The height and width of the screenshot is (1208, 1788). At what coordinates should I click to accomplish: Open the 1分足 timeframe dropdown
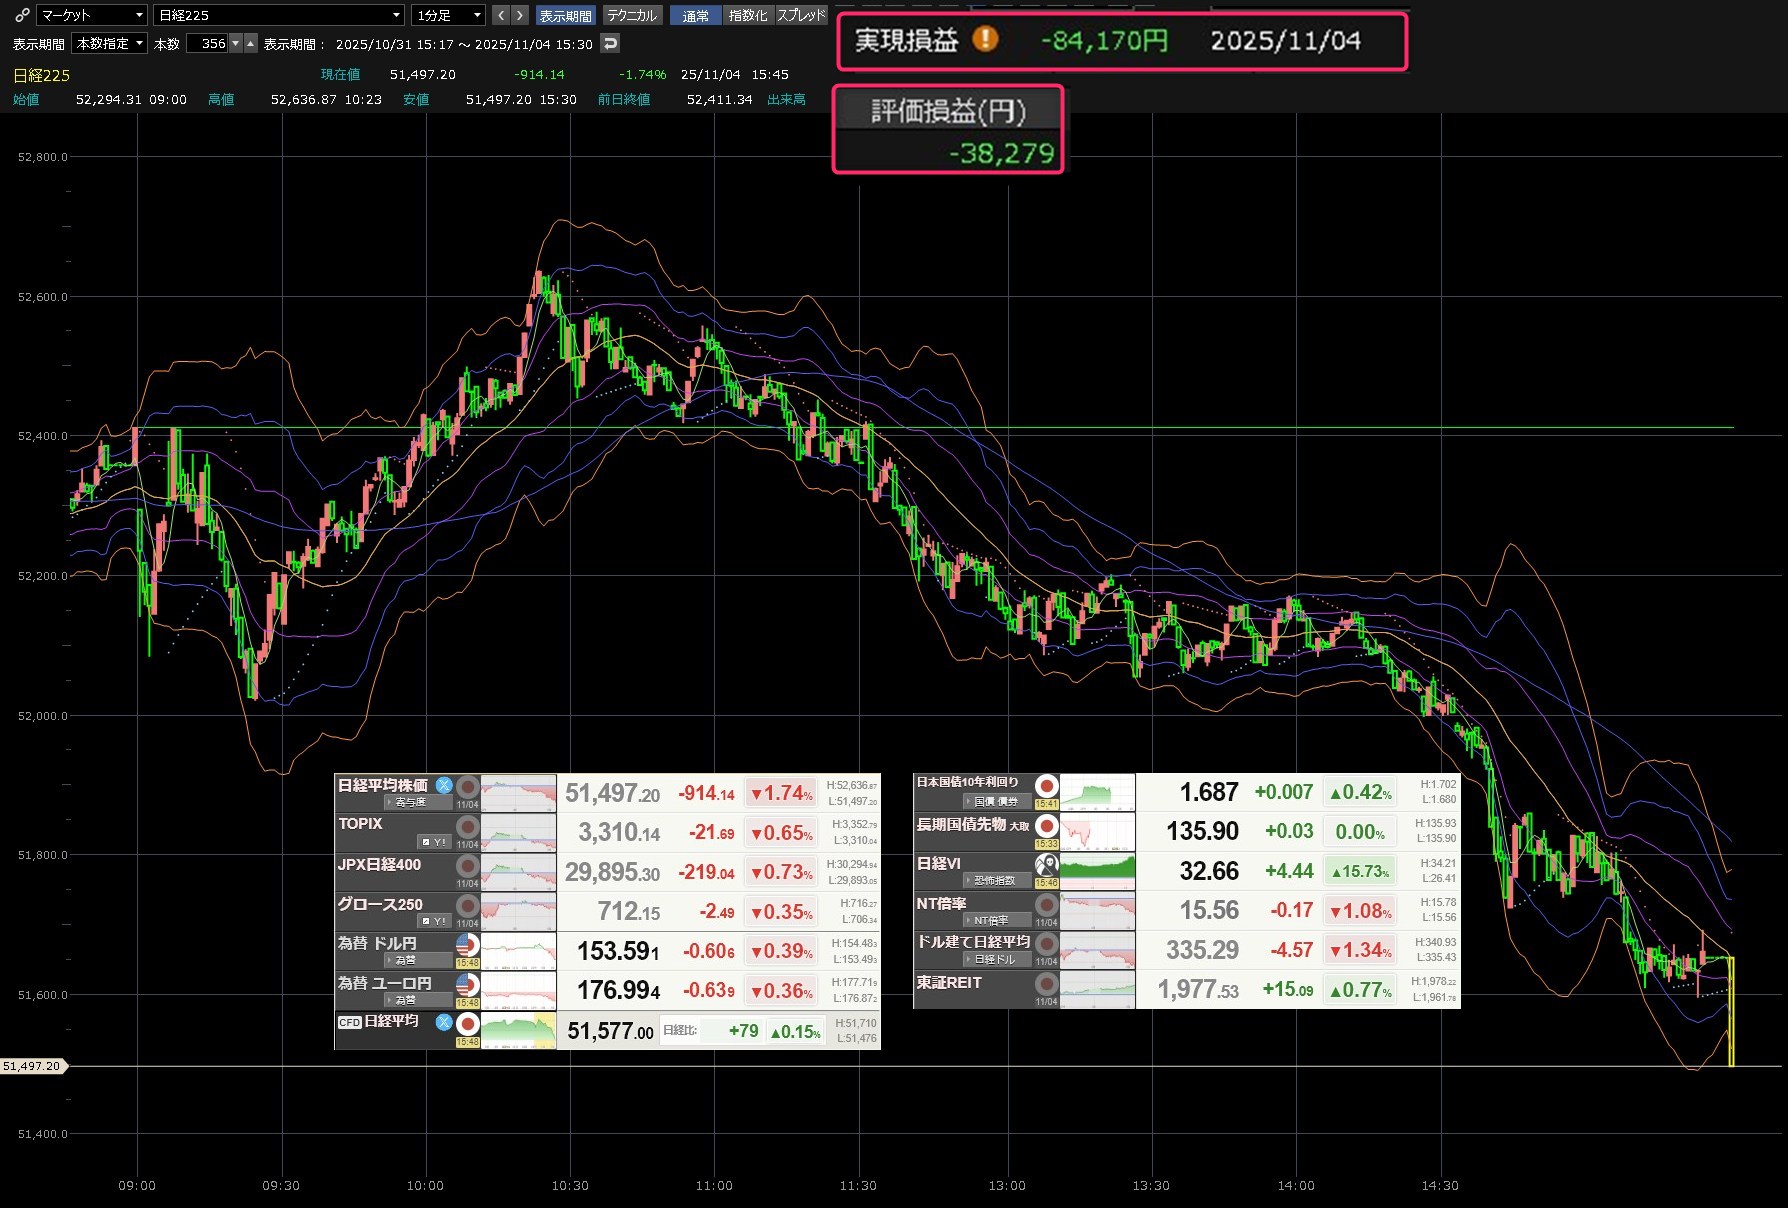[449, 15]
